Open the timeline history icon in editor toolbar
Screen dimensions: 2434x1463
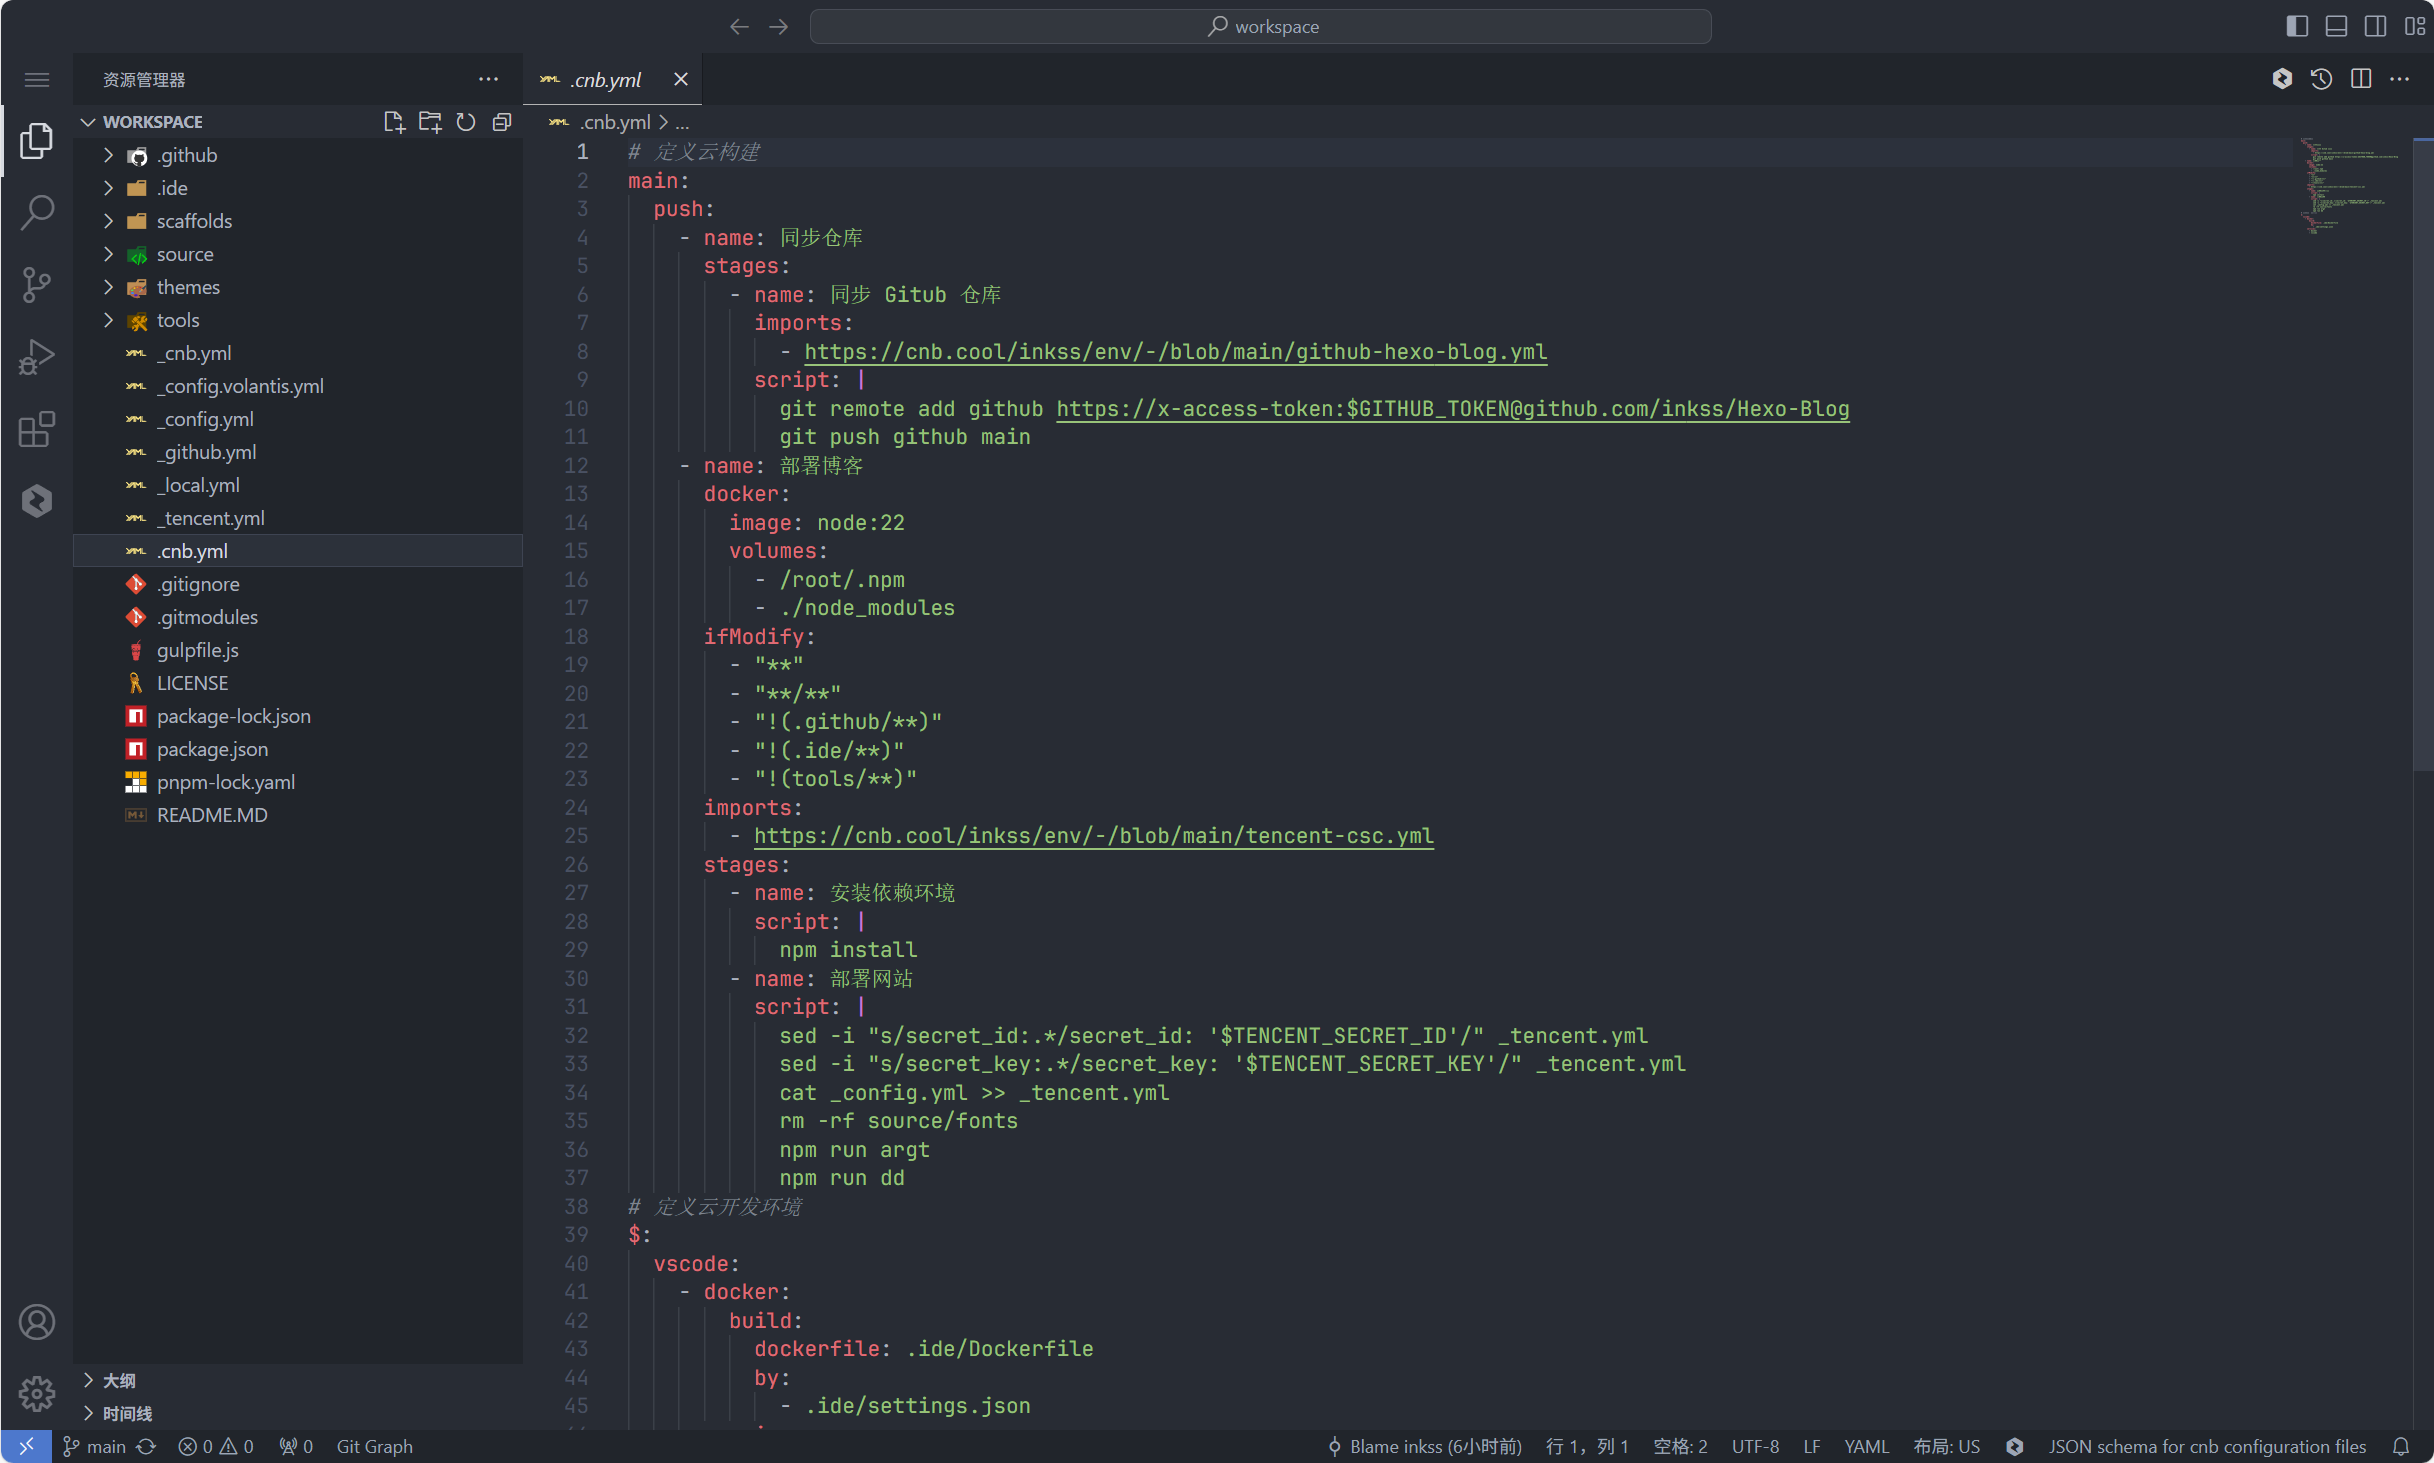[2321, 79]
